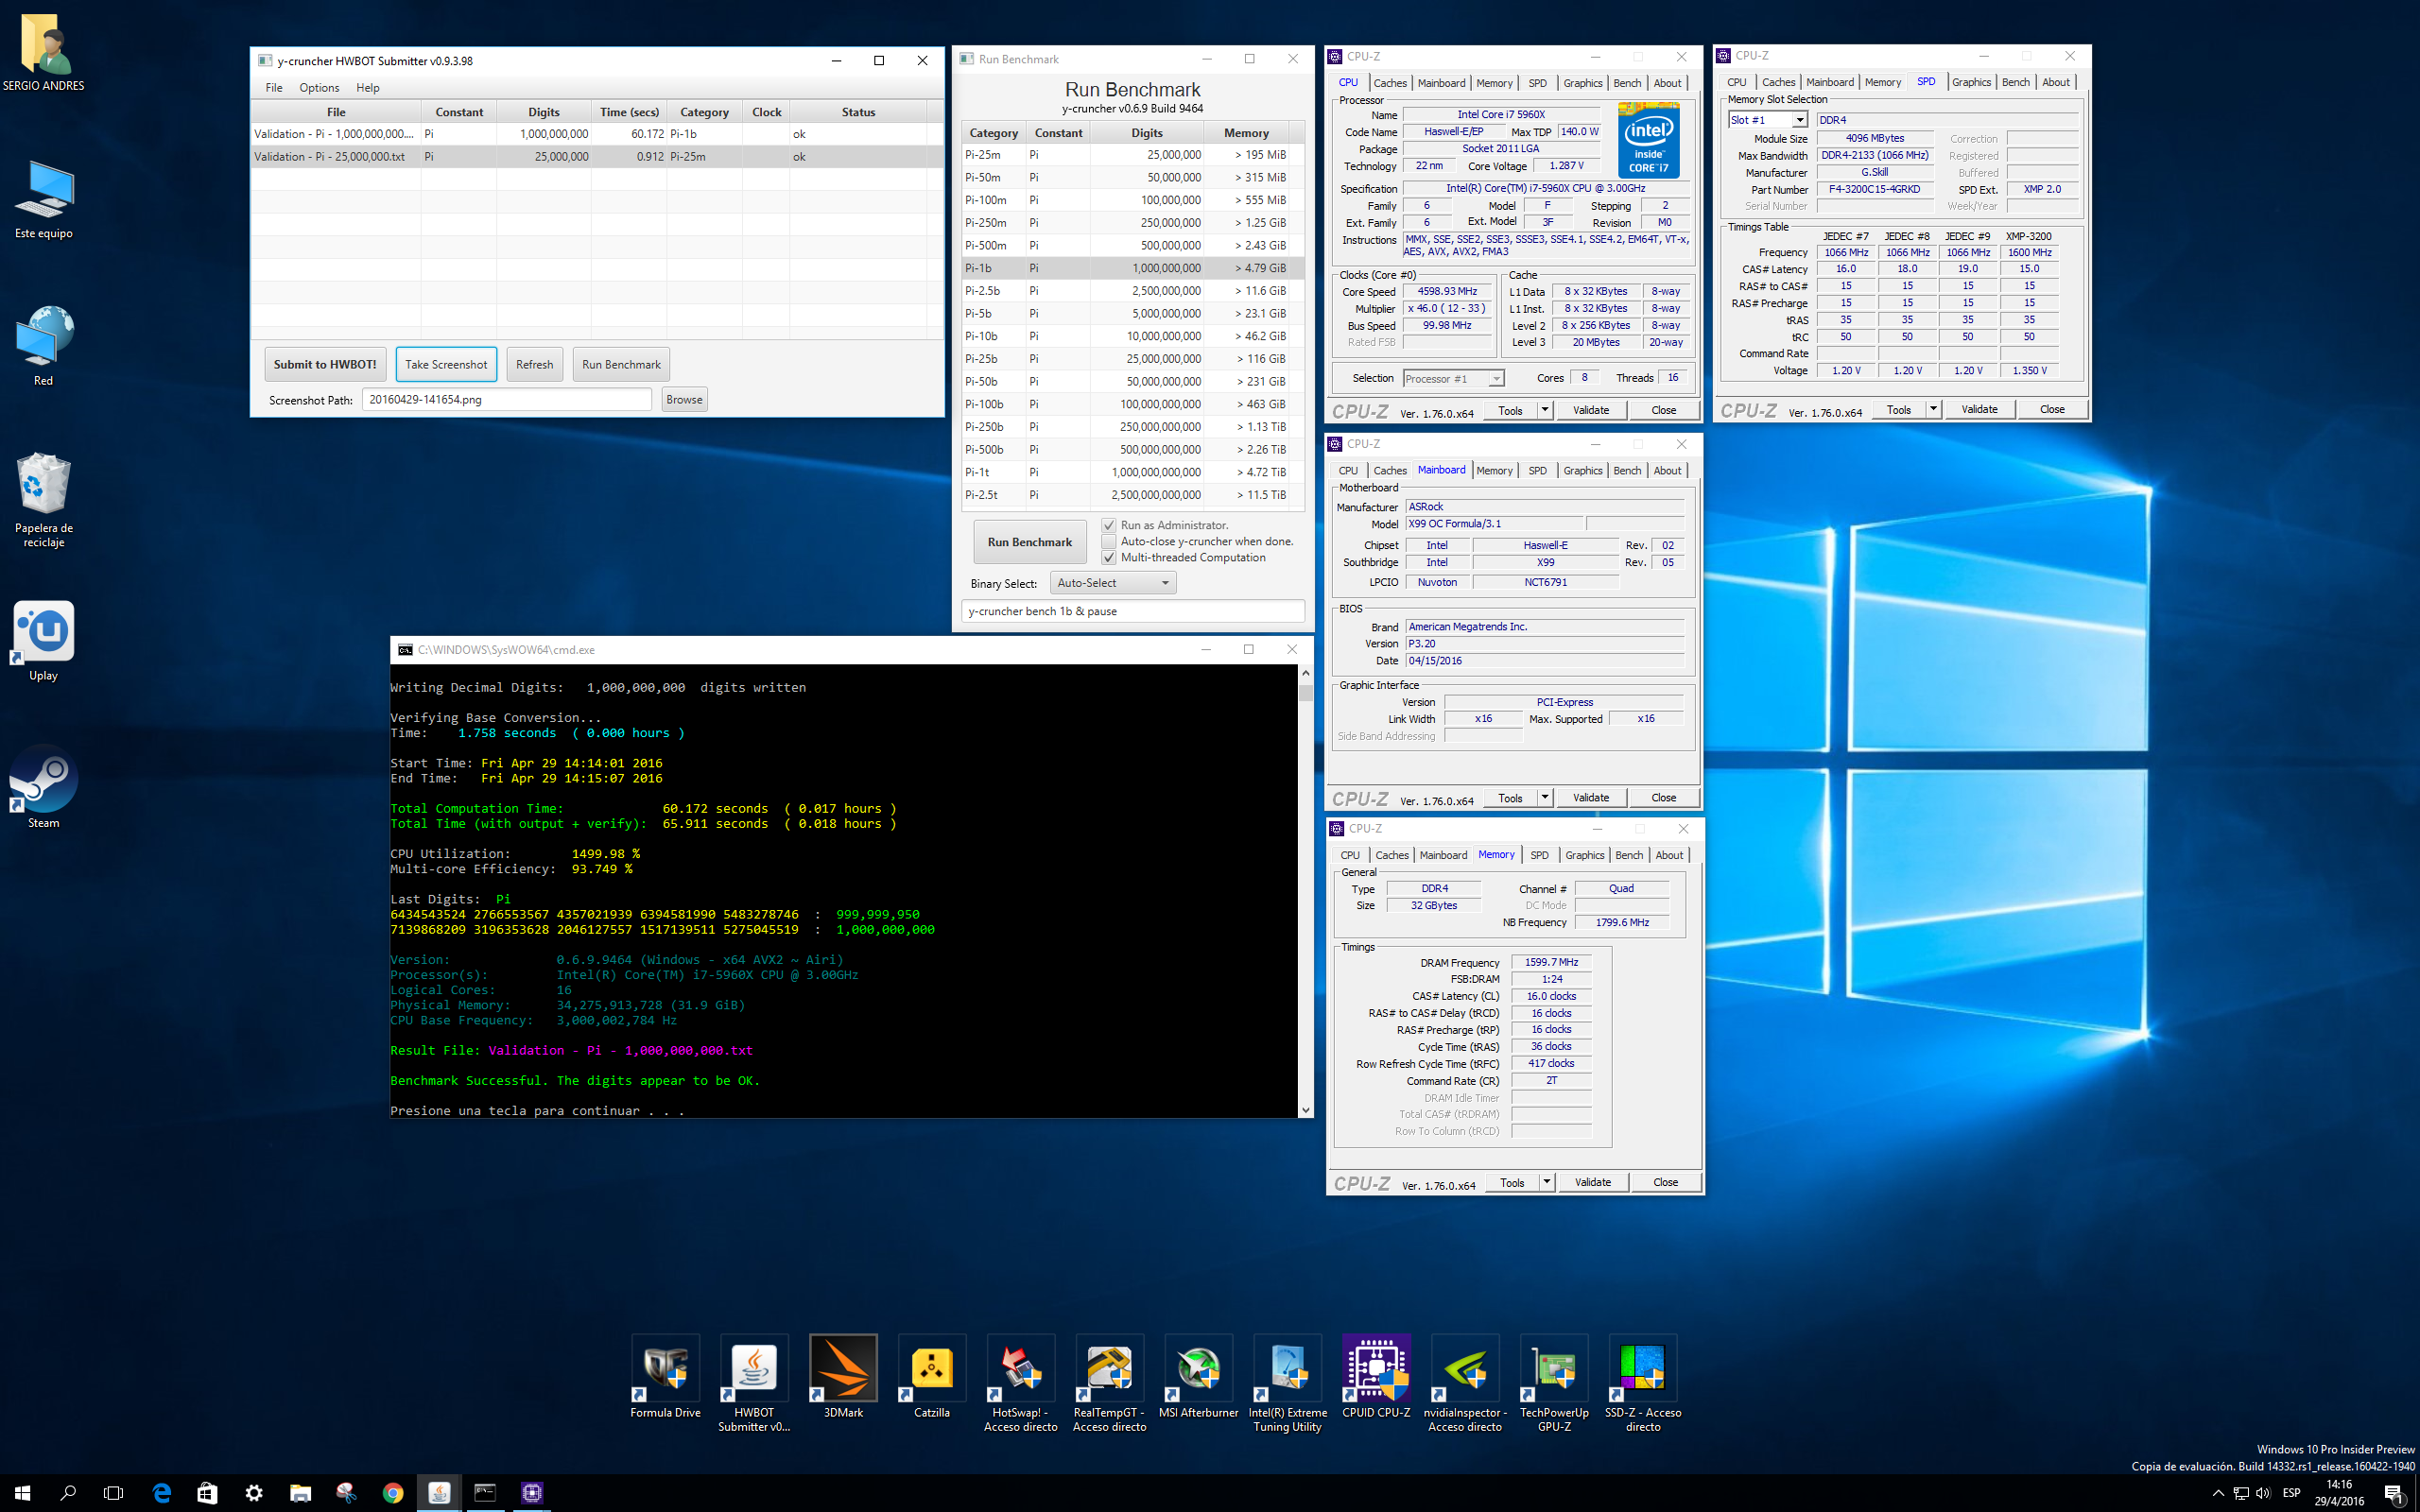Open the Help menu in HWBOT Submitter
The width and height of the screenshot is (2420, 1512).
click(x=368, y=88)
